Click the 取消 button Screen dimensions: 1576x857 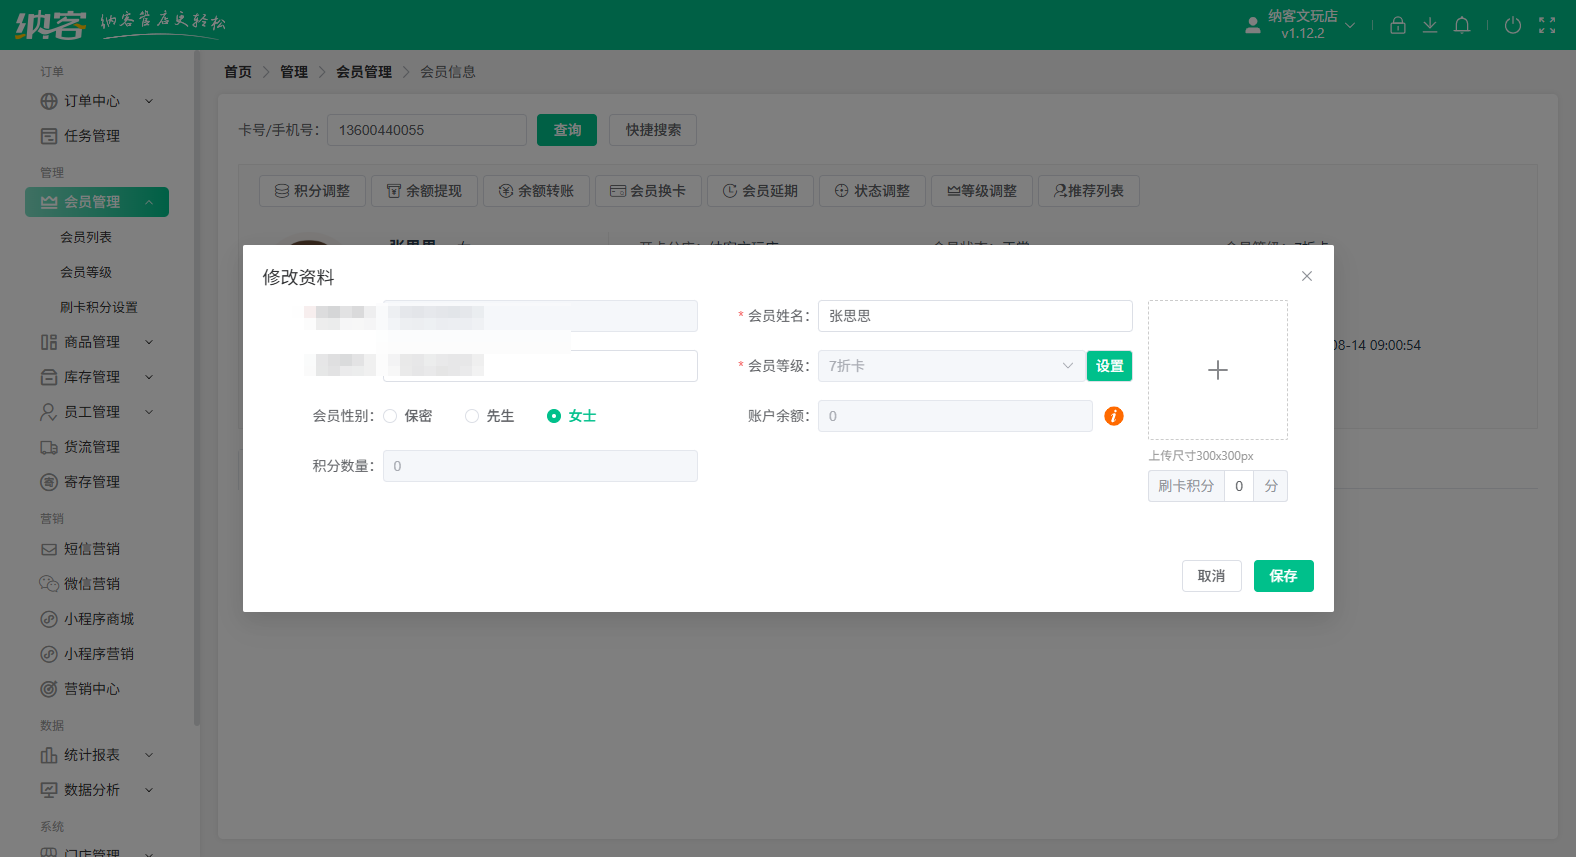coord(1211,576)
